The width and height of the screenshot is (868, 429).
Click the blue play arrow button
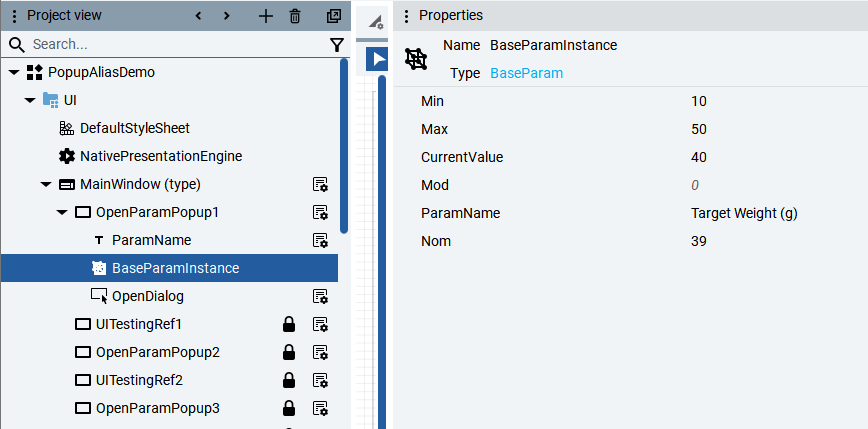point(378,59)
